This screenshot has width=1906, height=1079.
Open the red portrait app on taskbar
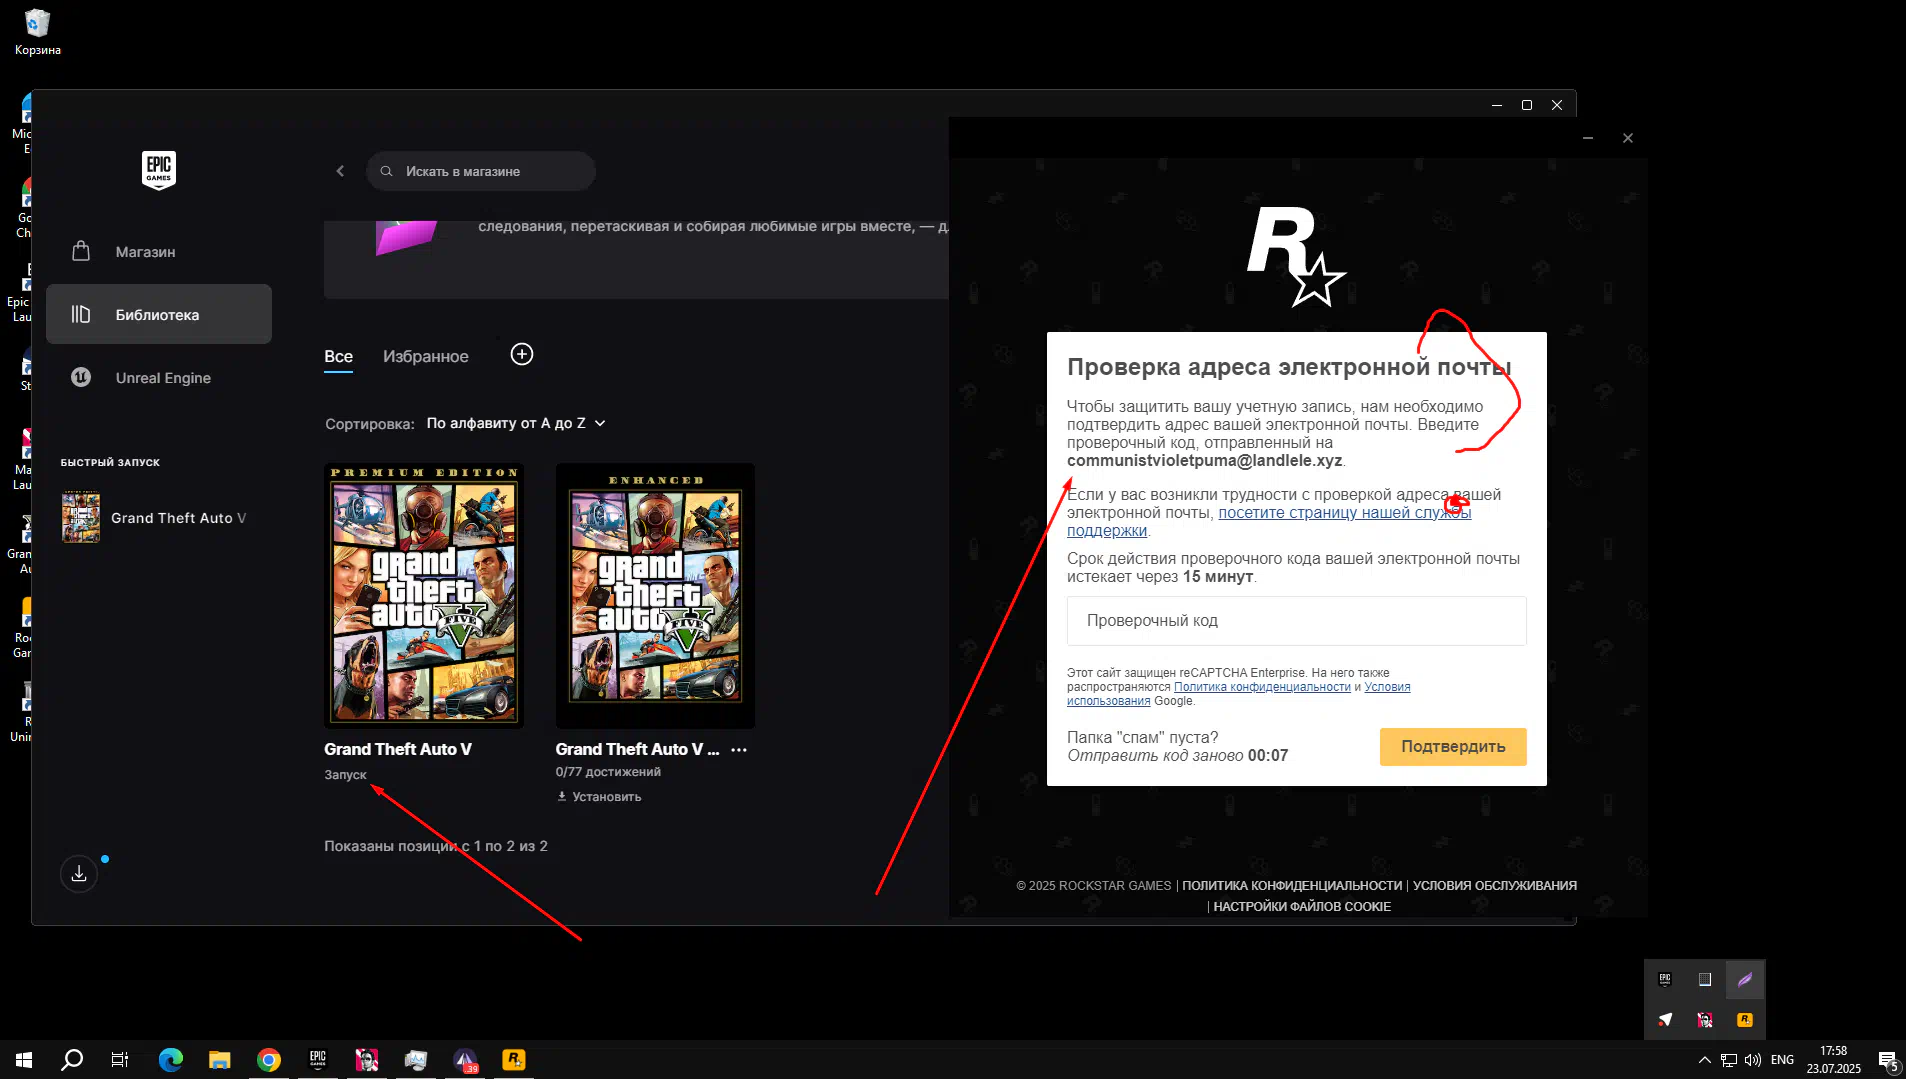tap(367, 1059)
